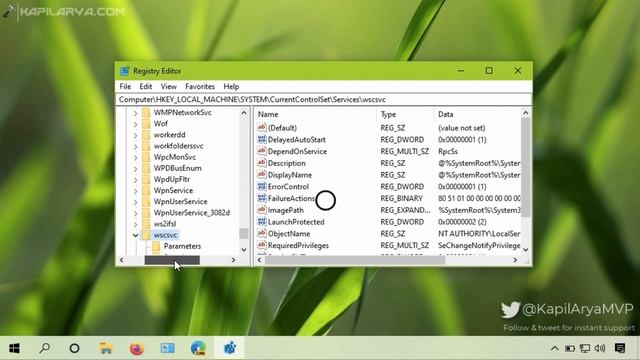
Task: Click tree pane scroll-down arrow
Action: [244, 249]
